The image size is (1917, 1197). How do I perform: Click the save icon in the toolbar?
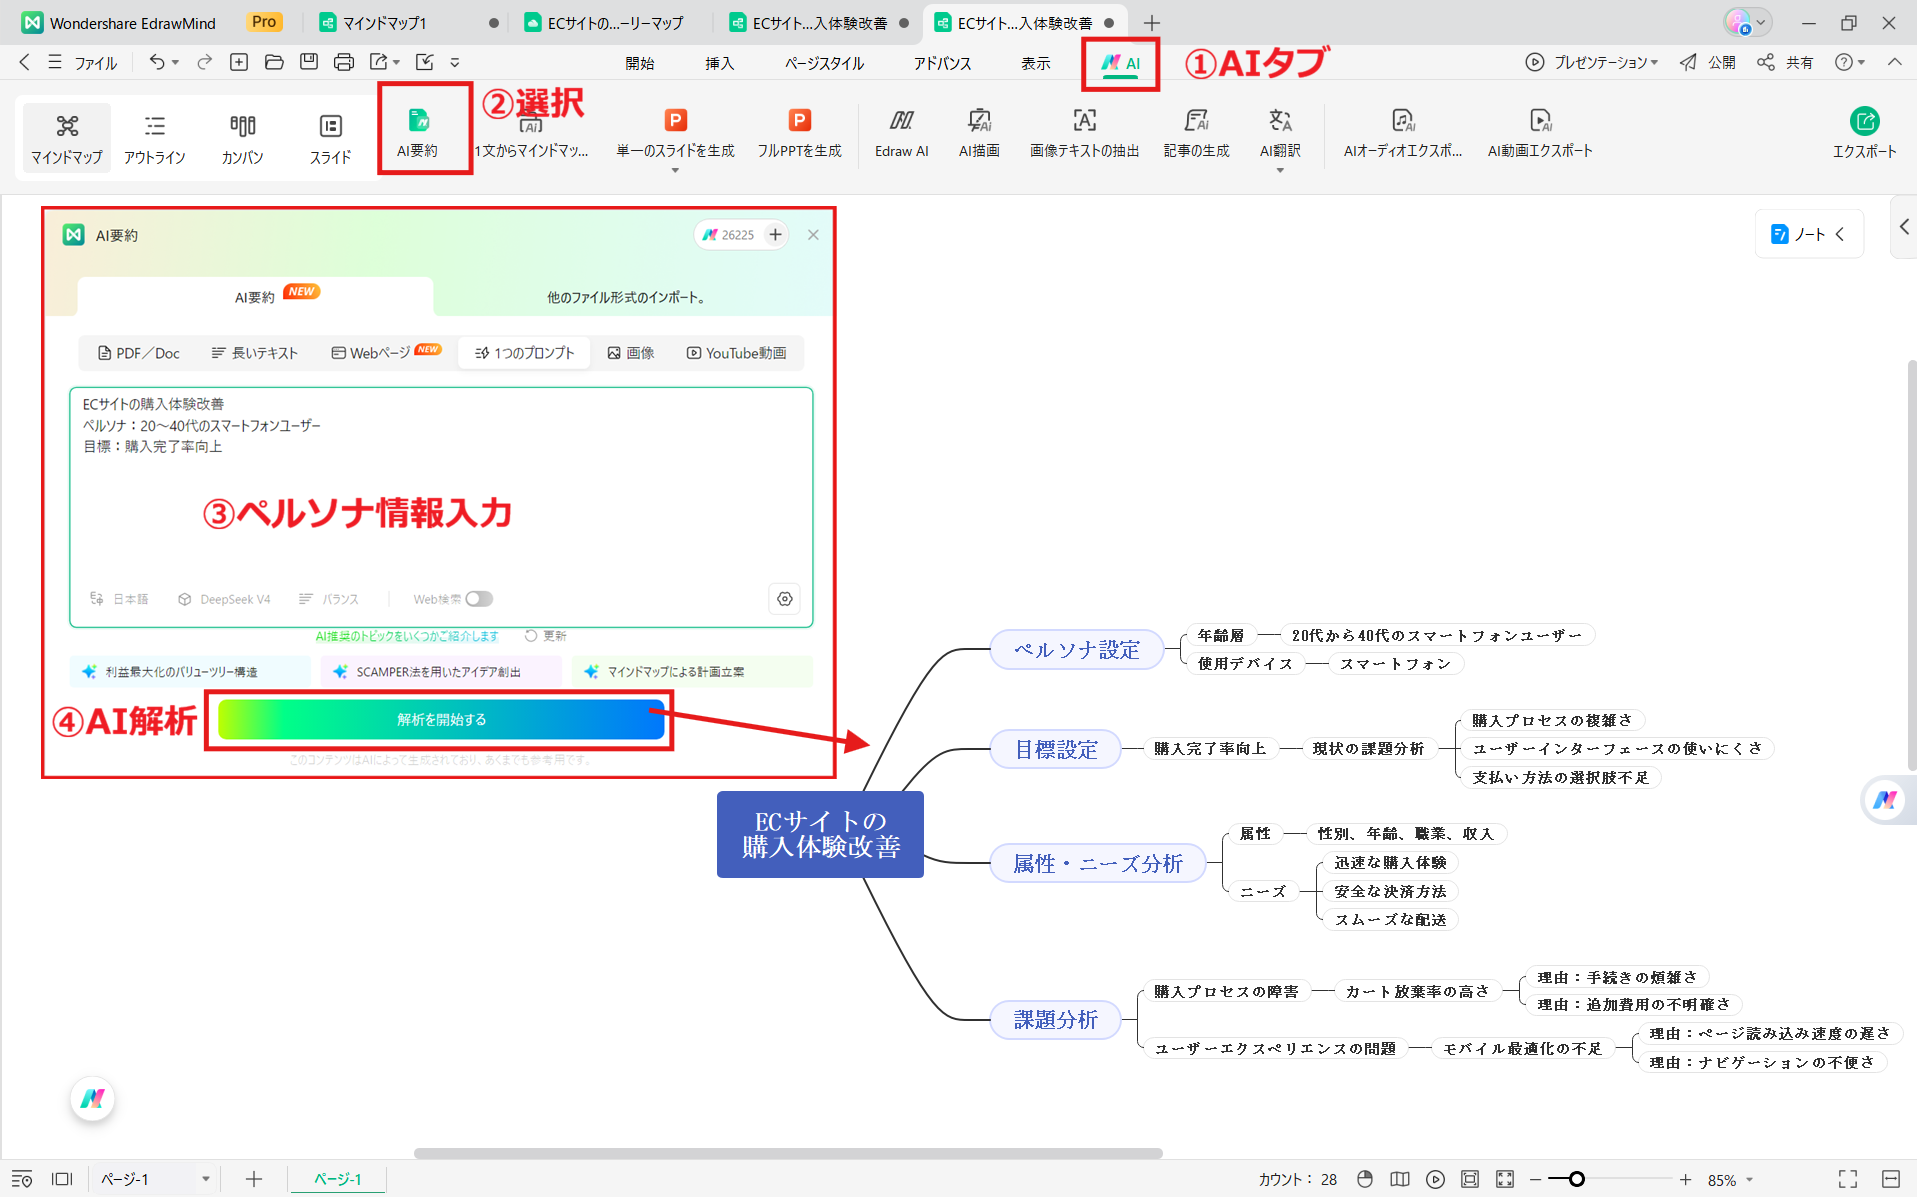(x=309, y=62)
